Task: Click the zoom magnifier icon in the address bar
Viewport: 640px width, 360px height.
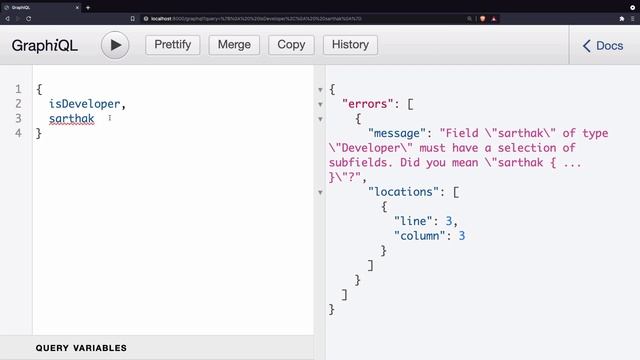Action: coord(469,19)
